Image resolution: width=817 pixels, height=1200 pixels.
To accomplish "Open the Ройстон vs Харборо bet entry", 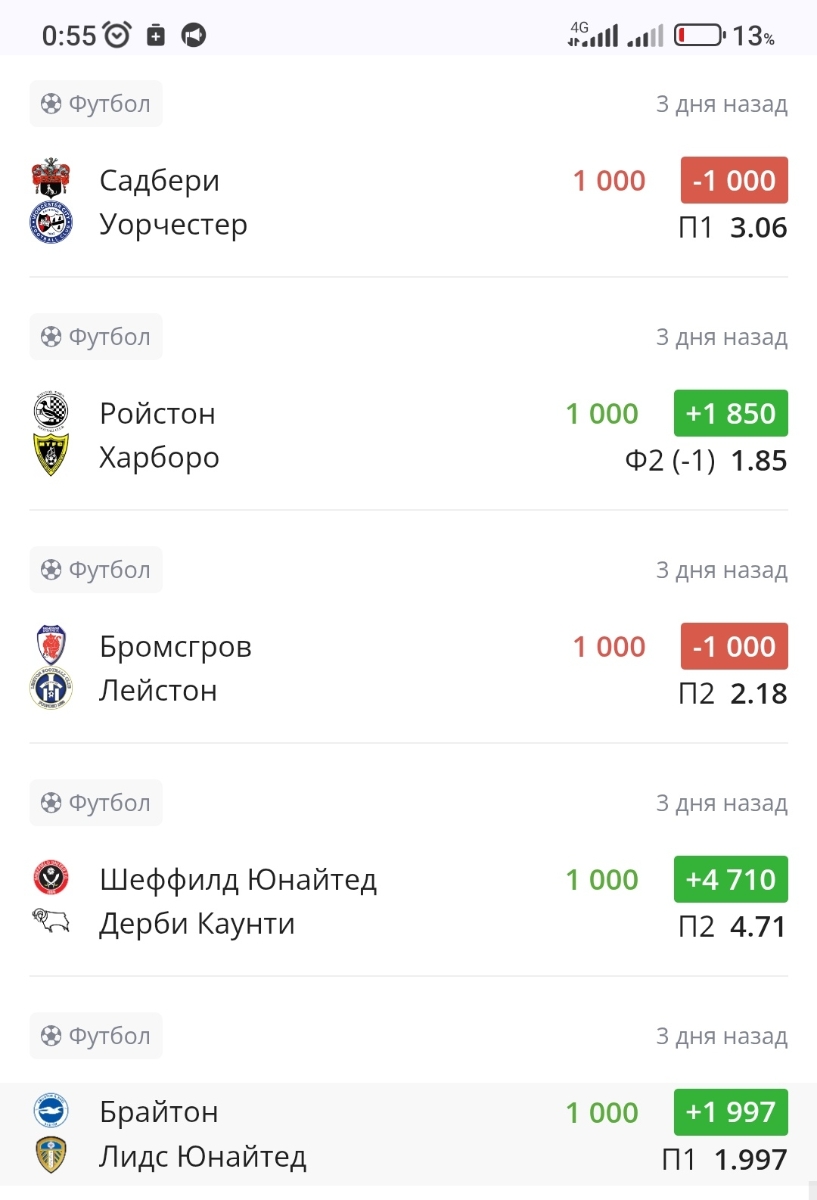I will tap(300, 435).
